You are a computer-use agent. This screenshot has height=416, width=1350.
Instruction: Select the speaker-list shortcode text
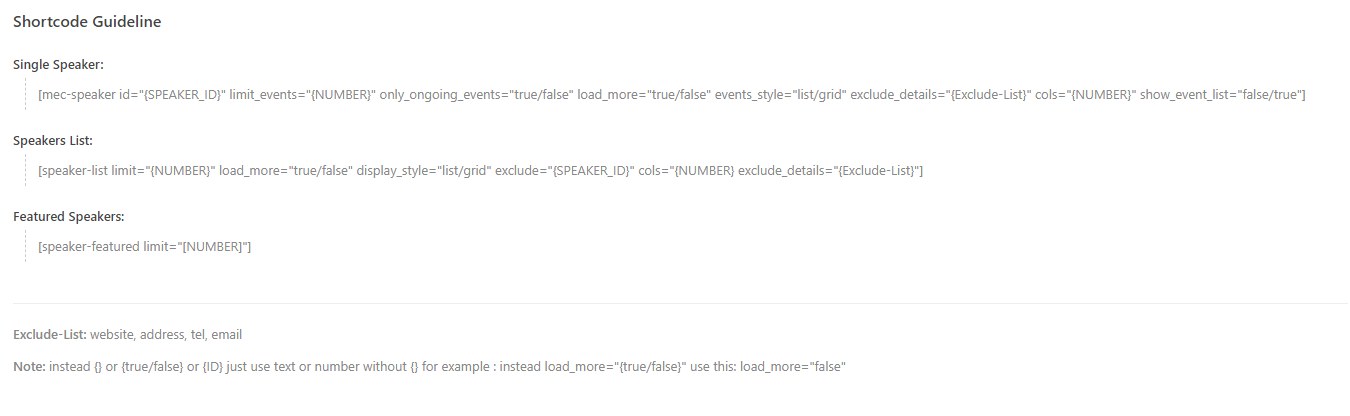pos(480,171)
